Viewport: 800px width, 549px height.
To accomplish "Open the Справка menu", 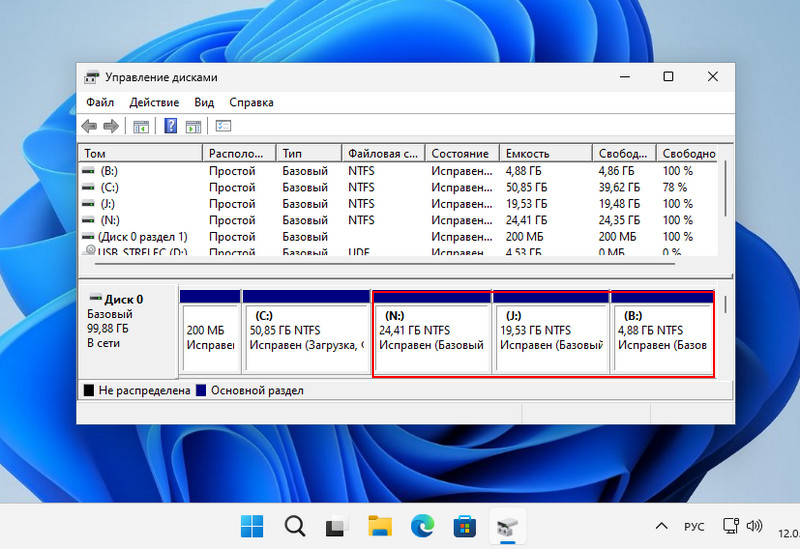I will (251, 102).
